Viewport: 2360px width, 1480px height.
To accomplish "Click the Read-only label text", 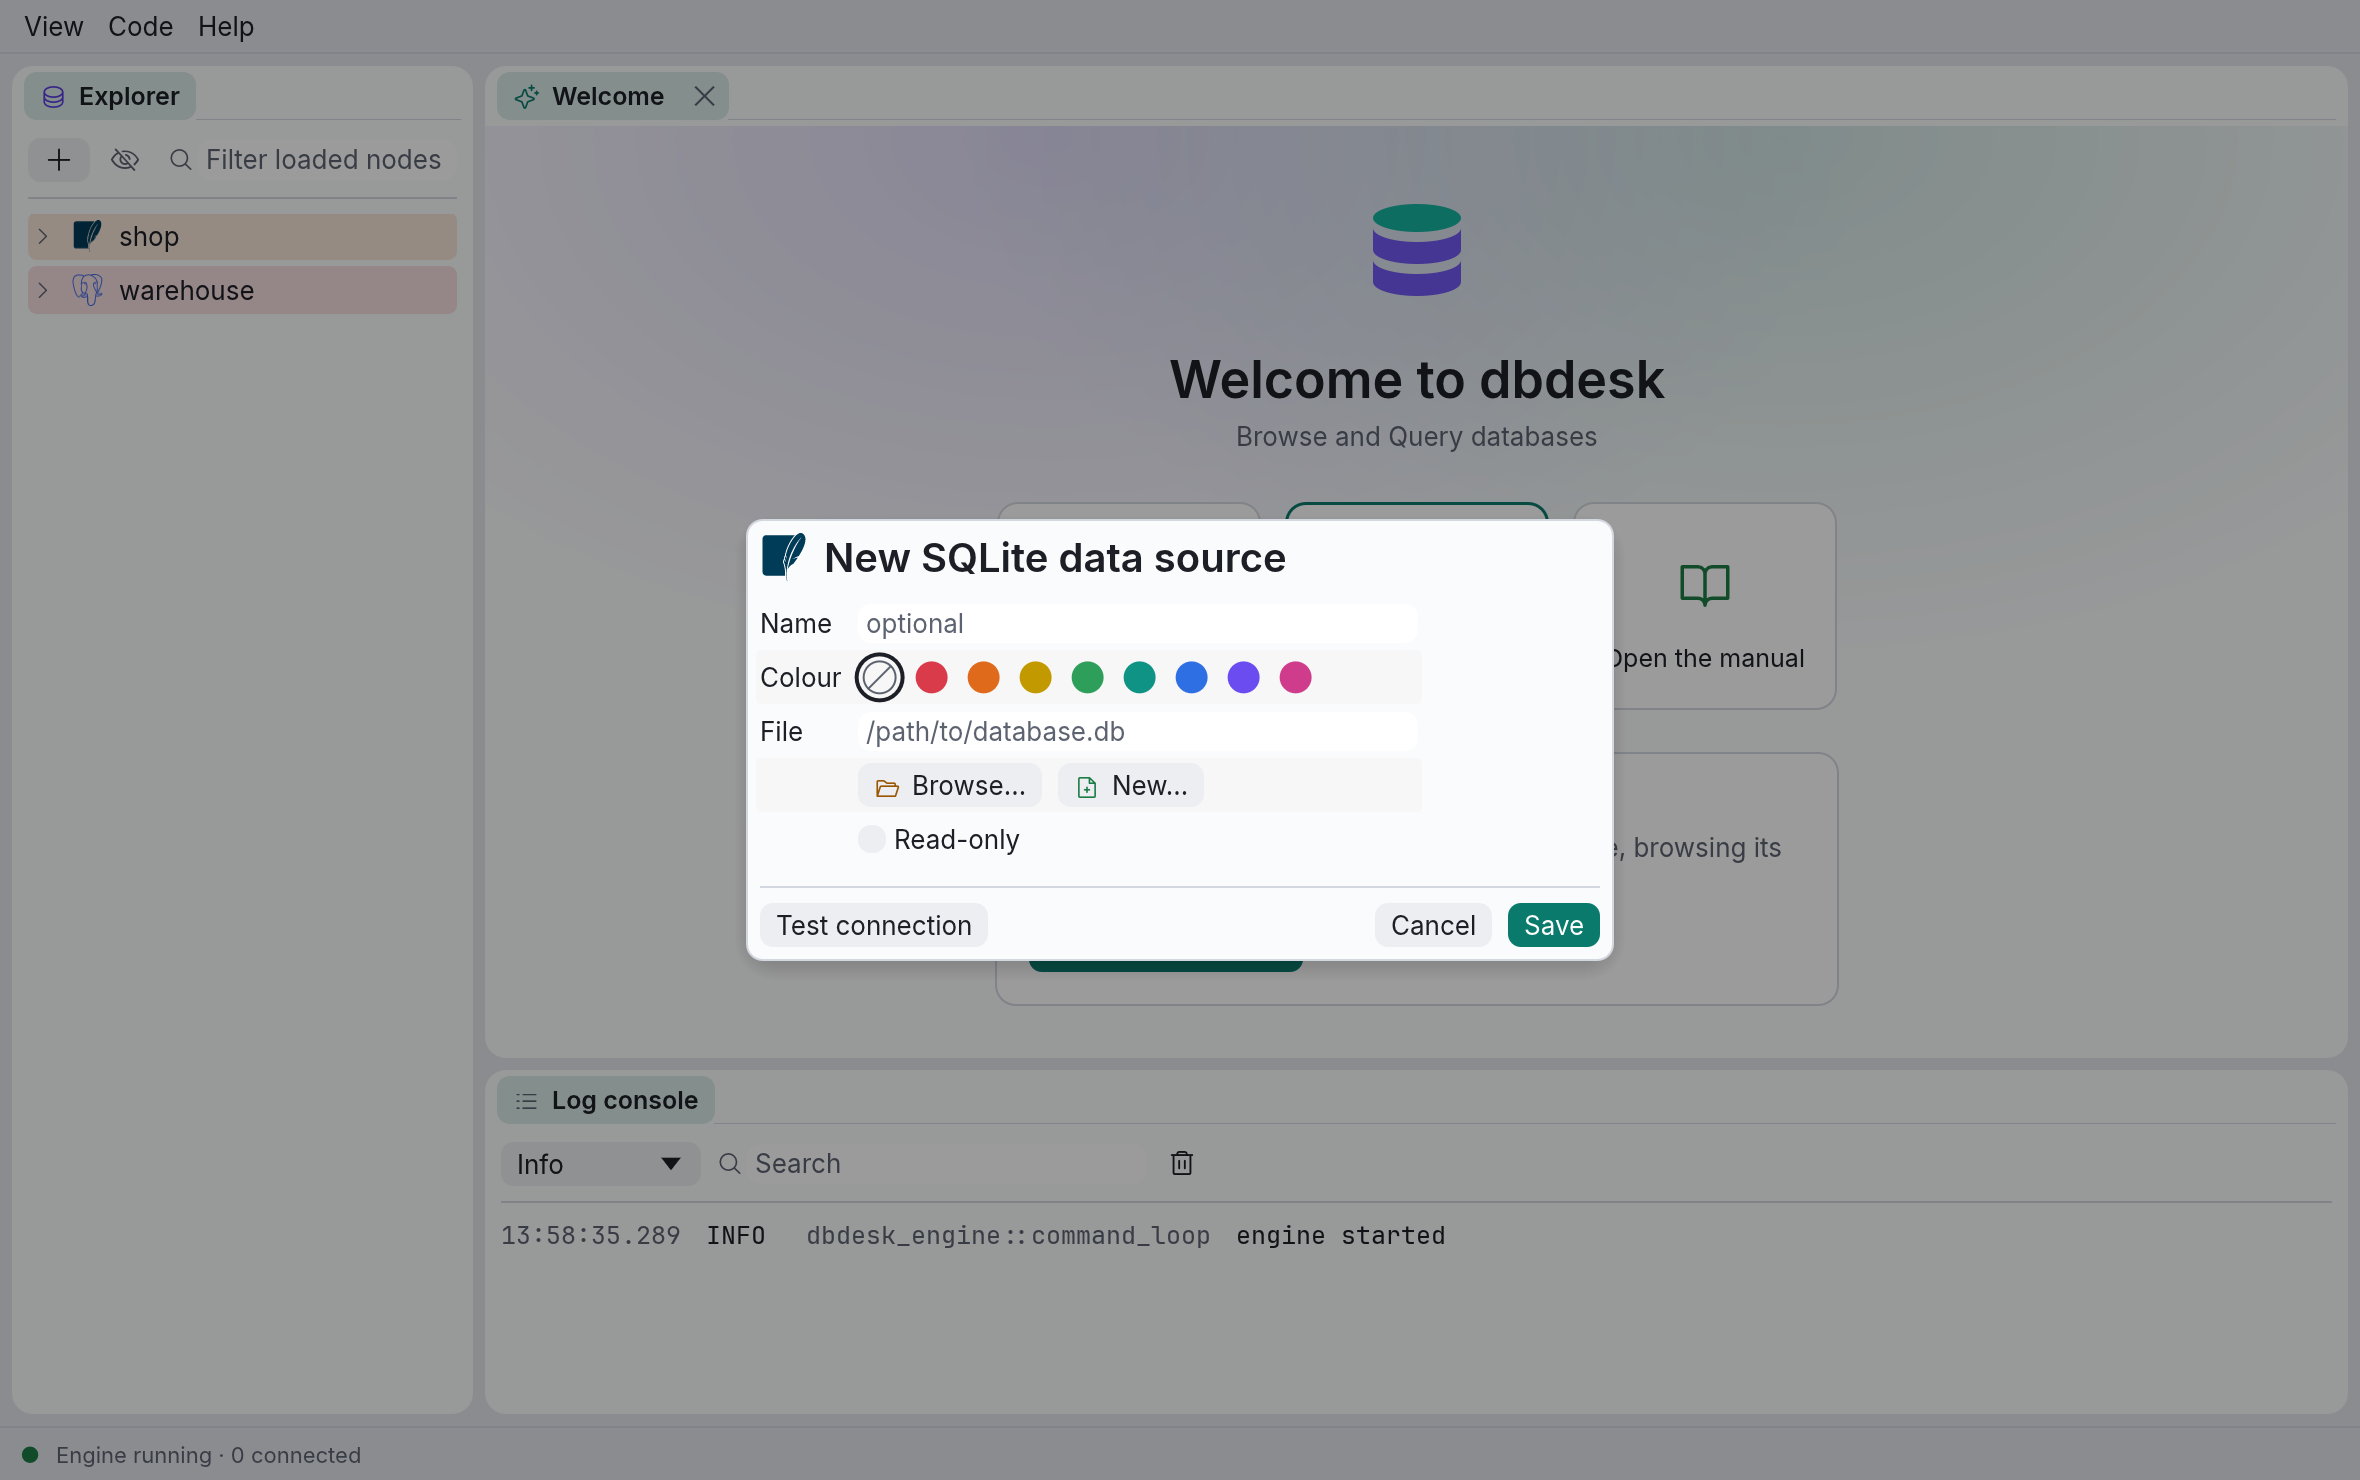I will [956, 840].
